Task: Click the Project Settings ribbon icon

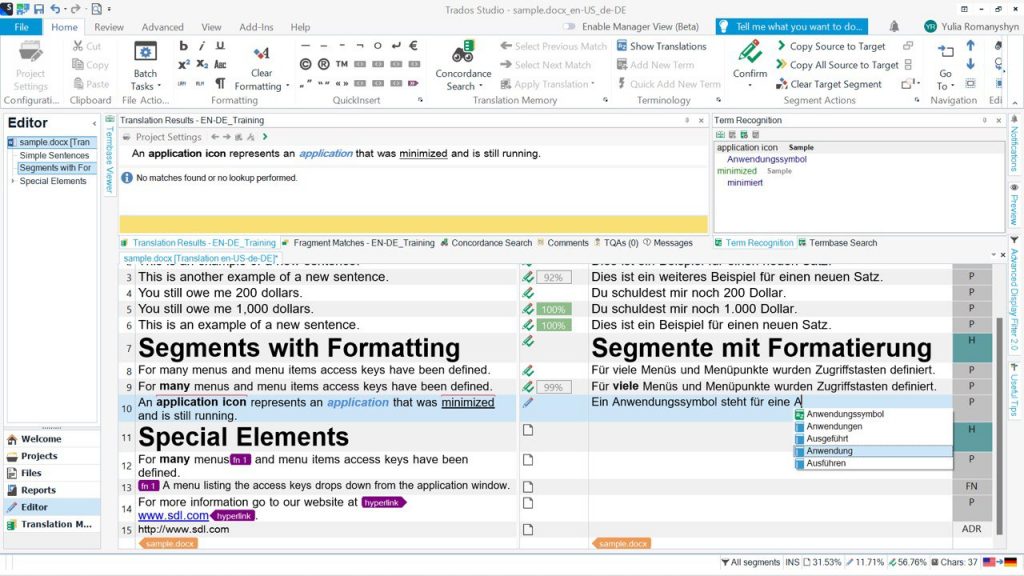Action: click(x=30, y=52)
